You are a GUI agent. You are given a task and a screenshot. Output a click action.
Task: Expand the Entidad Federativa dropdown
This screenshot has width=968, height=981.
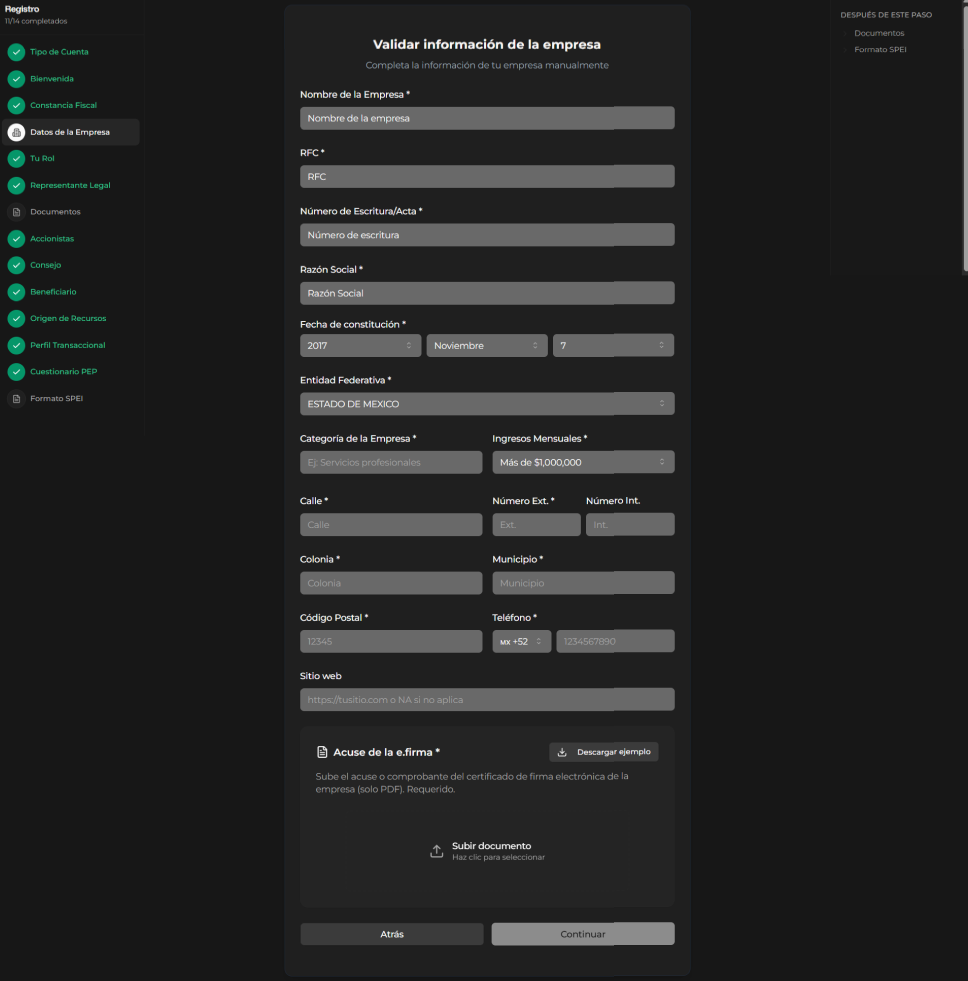[487, 404]
